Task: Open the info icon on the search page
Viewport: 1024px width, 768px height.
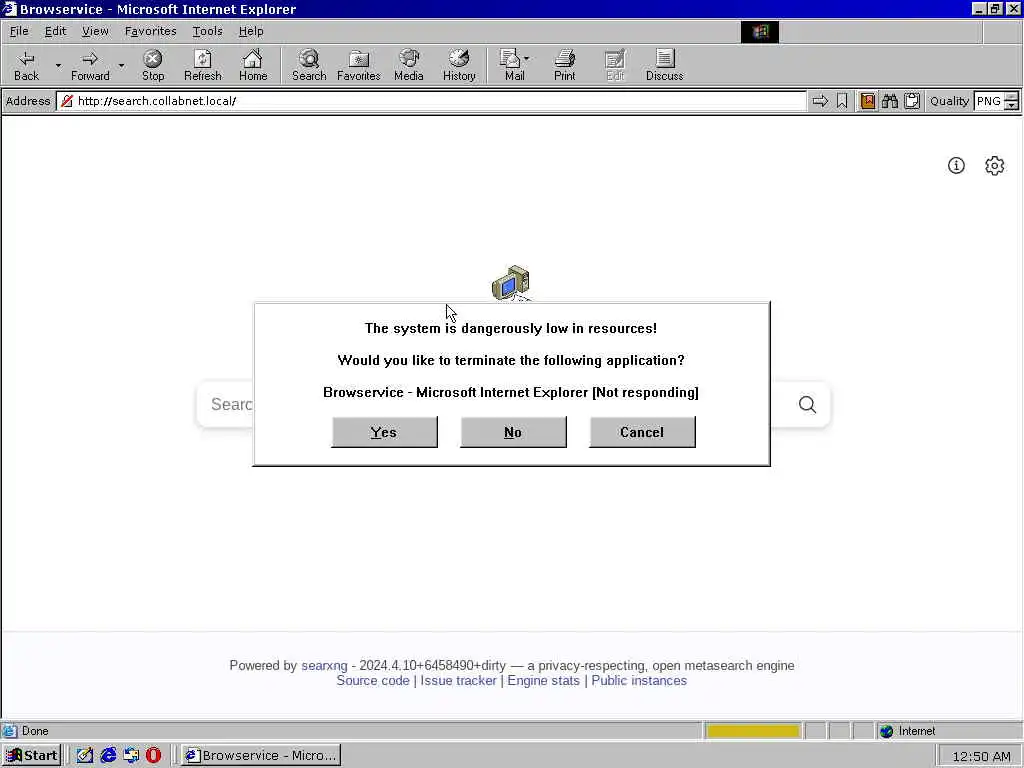Action: point(956,165)
